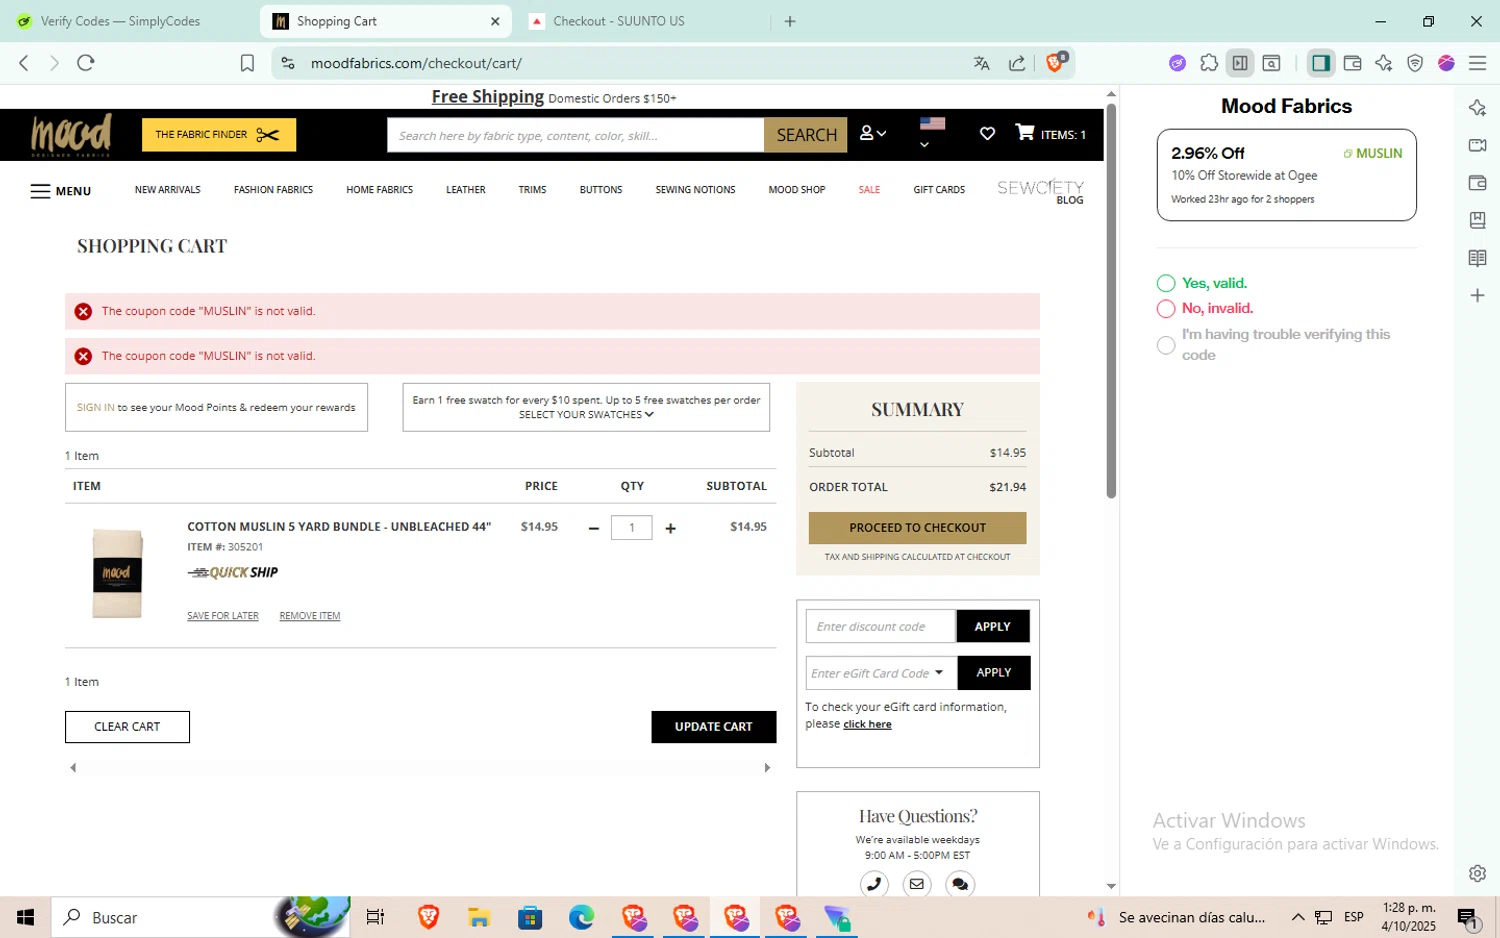Add a sidebar item with plus icon
This screenshot has height=938, width=1500.
click(x=1477, y=295)
